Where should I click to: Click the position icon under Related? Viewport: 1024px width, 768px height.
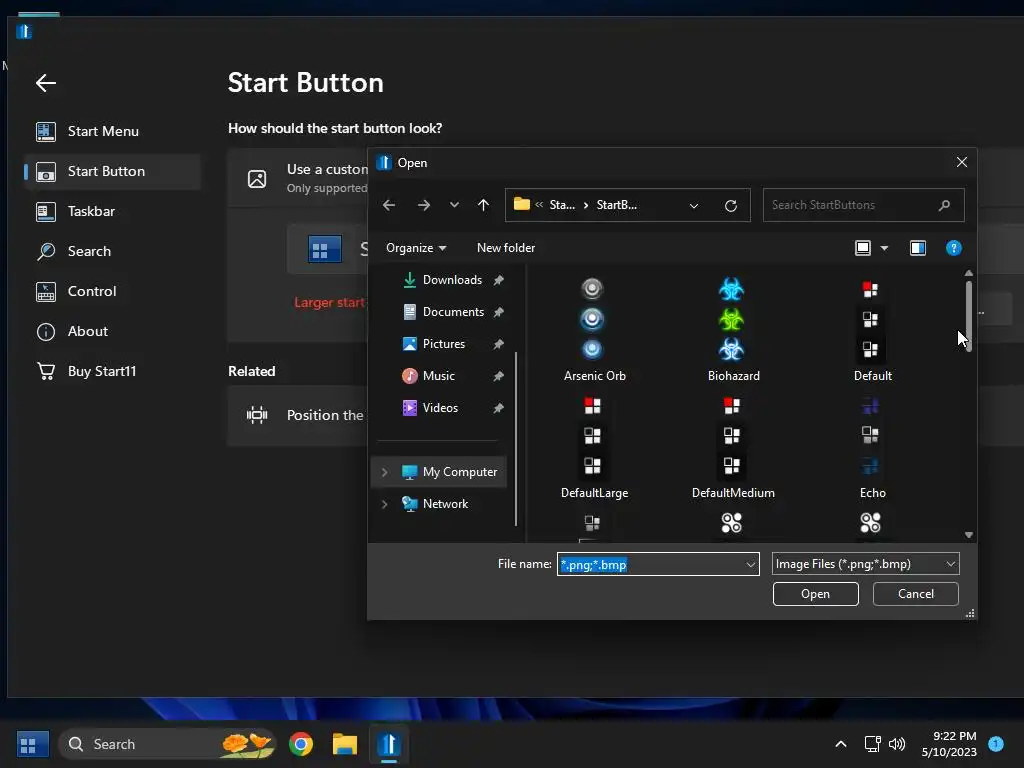tap(257, 415)
